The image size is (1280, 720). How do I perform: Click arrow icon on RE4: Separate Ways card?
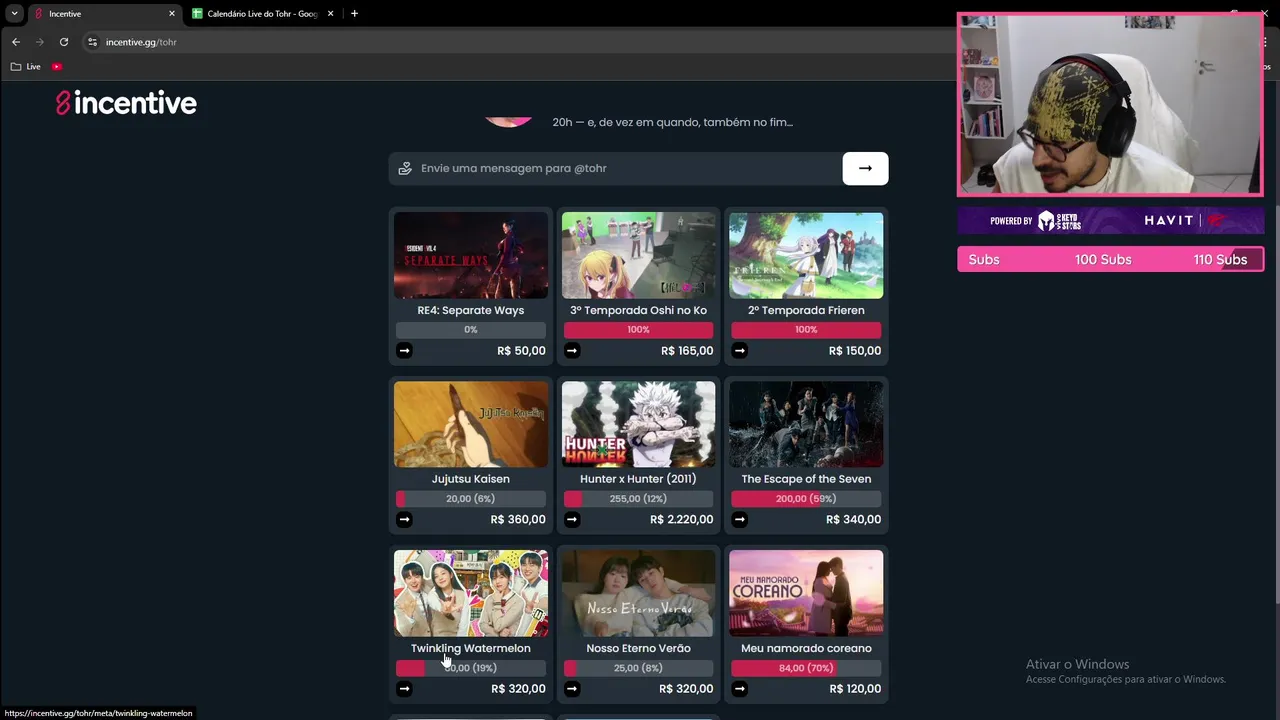coord(404,350)
